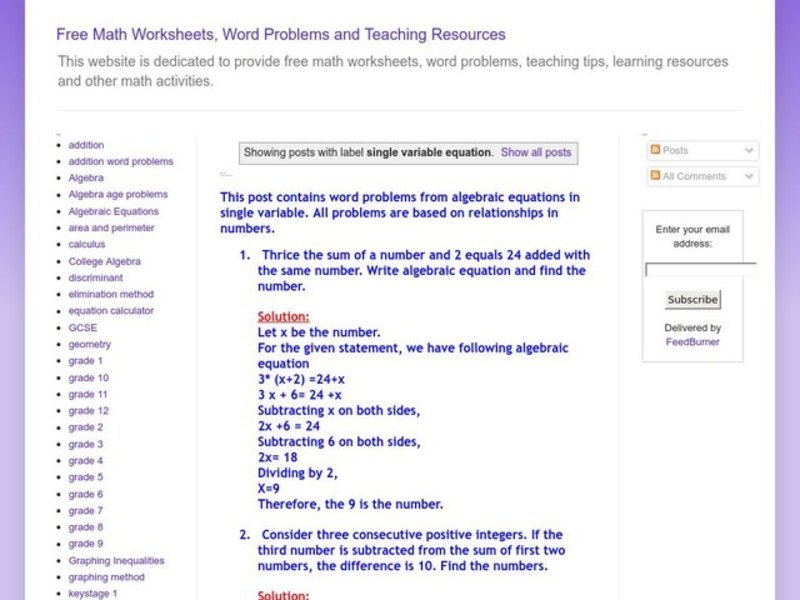Viewport: 800px width, 600px height.
Task: Click the All Comments RSS feed icon
Action: point(655,176)
